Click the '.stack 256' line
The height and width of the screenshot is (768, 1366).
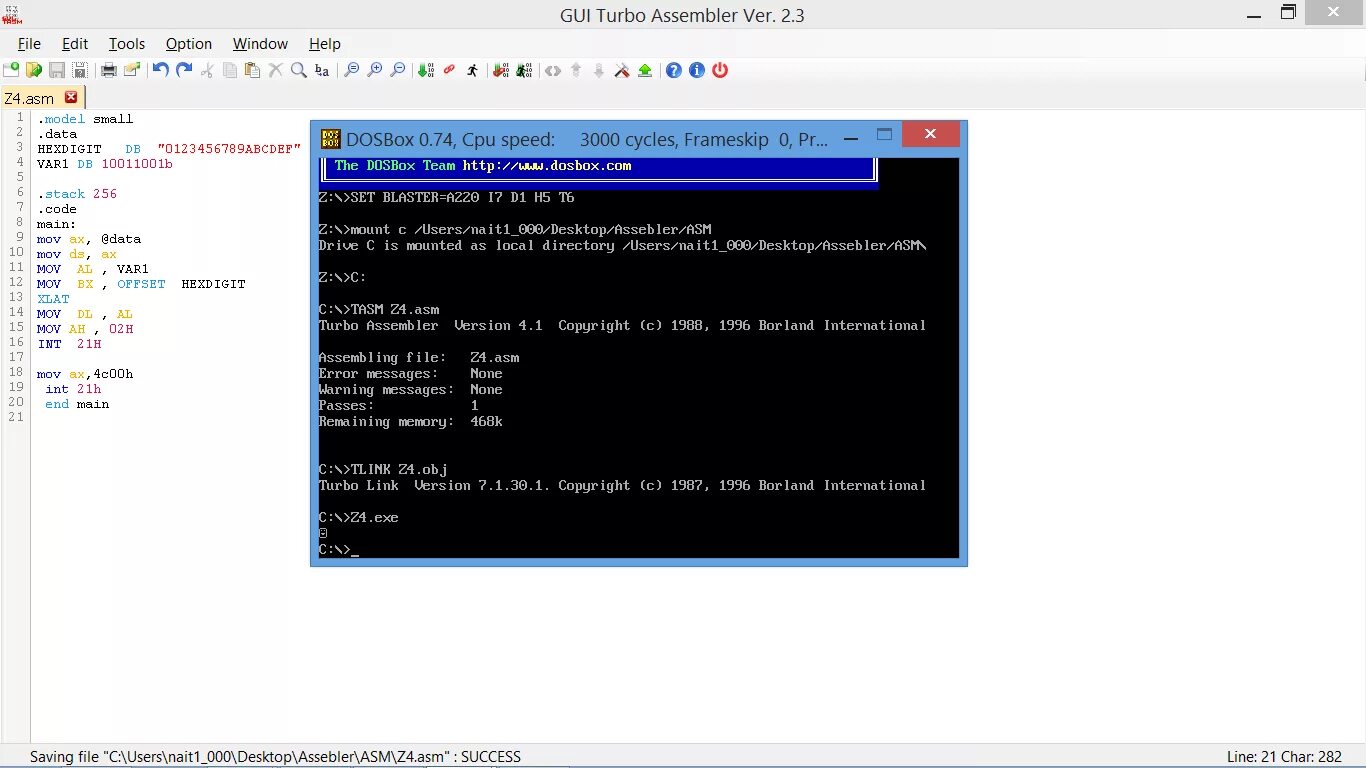77,194
